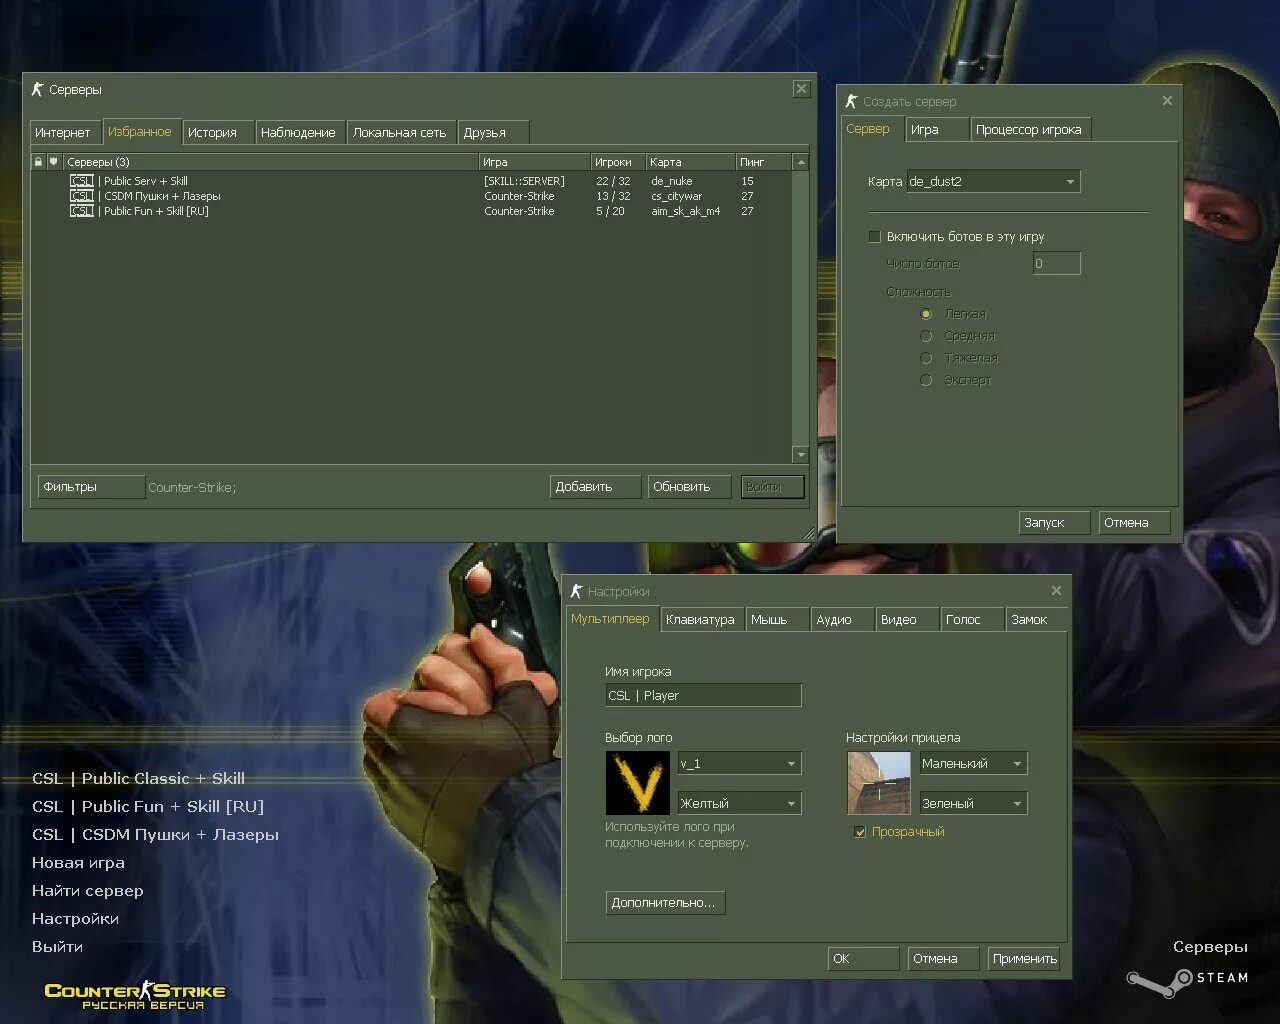This screenshot has height=1024, width=1280.
Task: Click OK in the Настройки window
Action: pyautogui.click(x=863, y=959)
